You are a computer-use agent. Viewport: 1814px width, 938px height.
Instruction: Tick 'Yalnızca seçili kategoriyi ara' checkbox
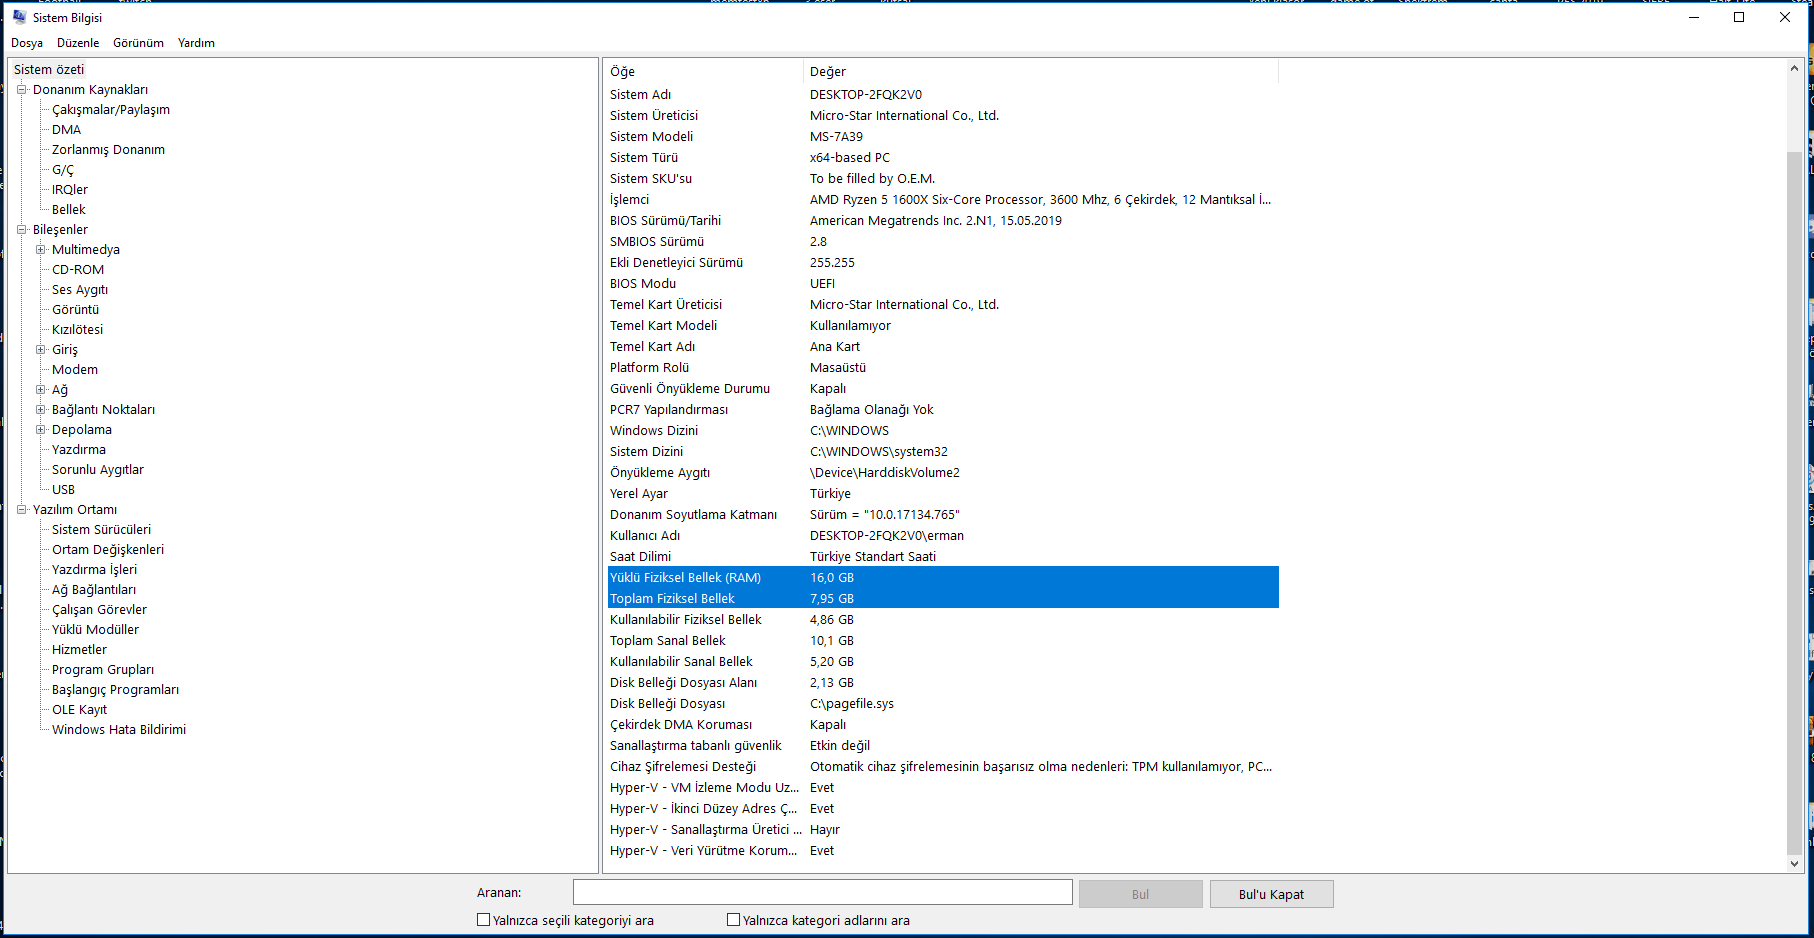click(484, 920)
